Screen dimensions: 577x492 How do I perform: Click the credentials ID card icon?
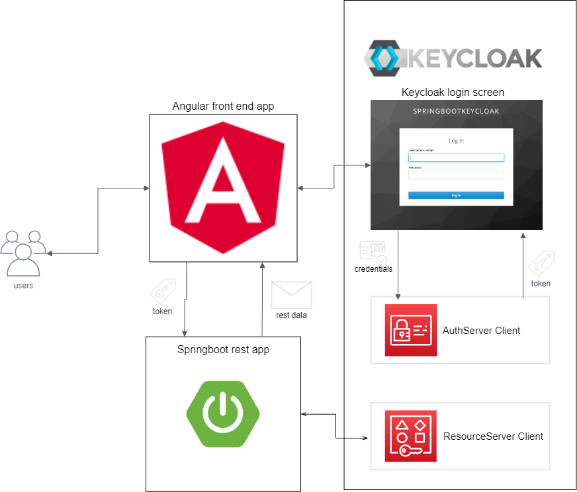373,252
